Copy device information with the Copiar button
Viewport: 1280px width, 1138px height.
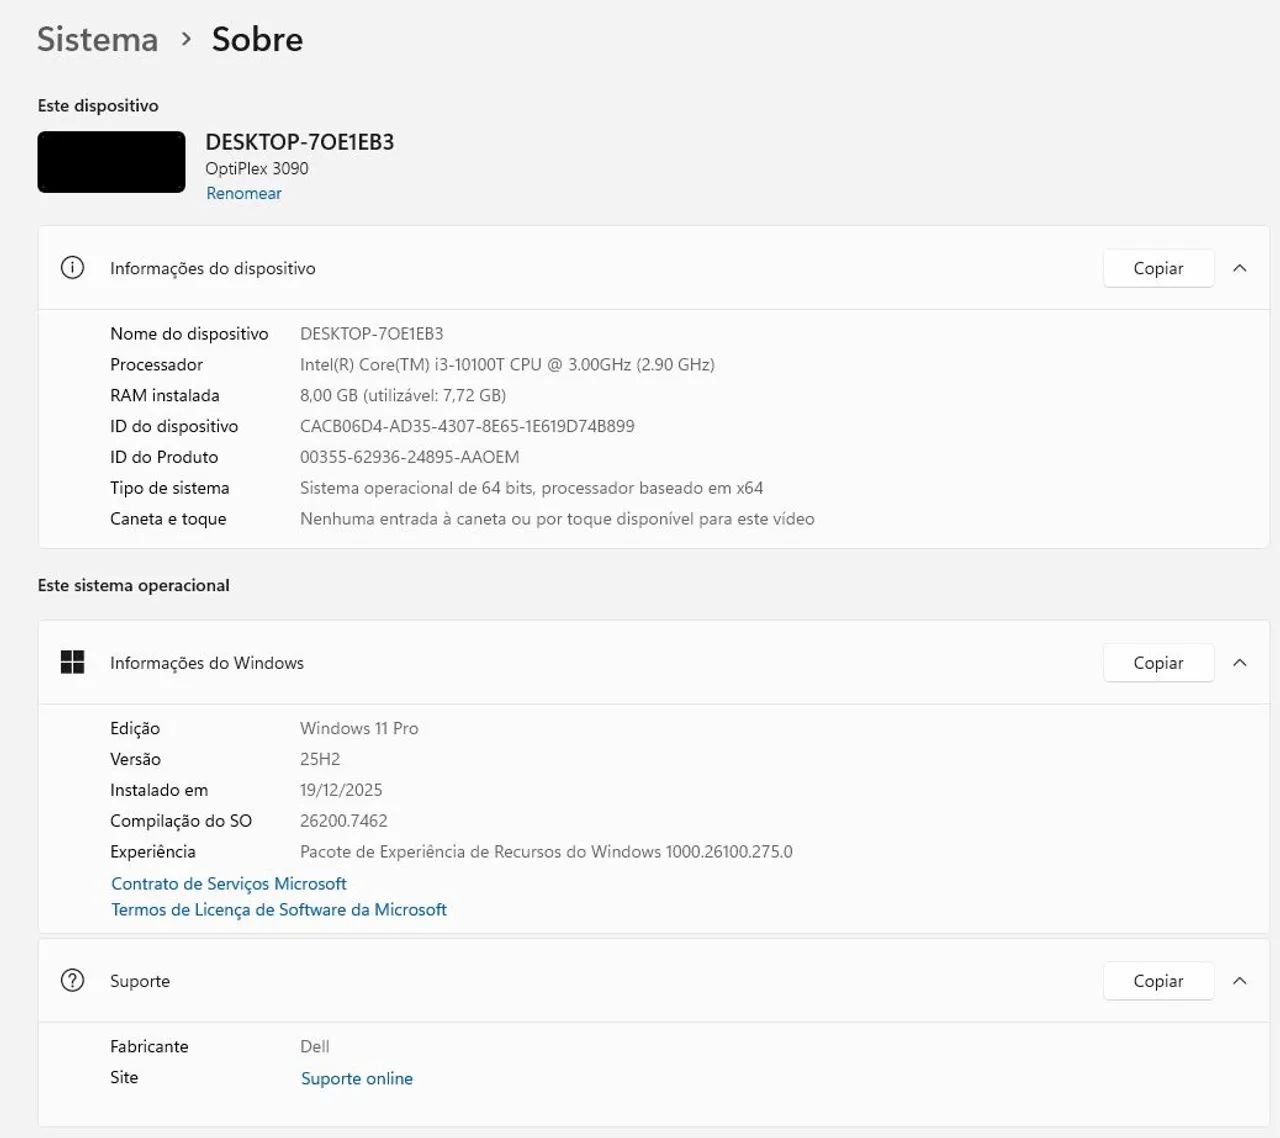[x=1158, y=268]
